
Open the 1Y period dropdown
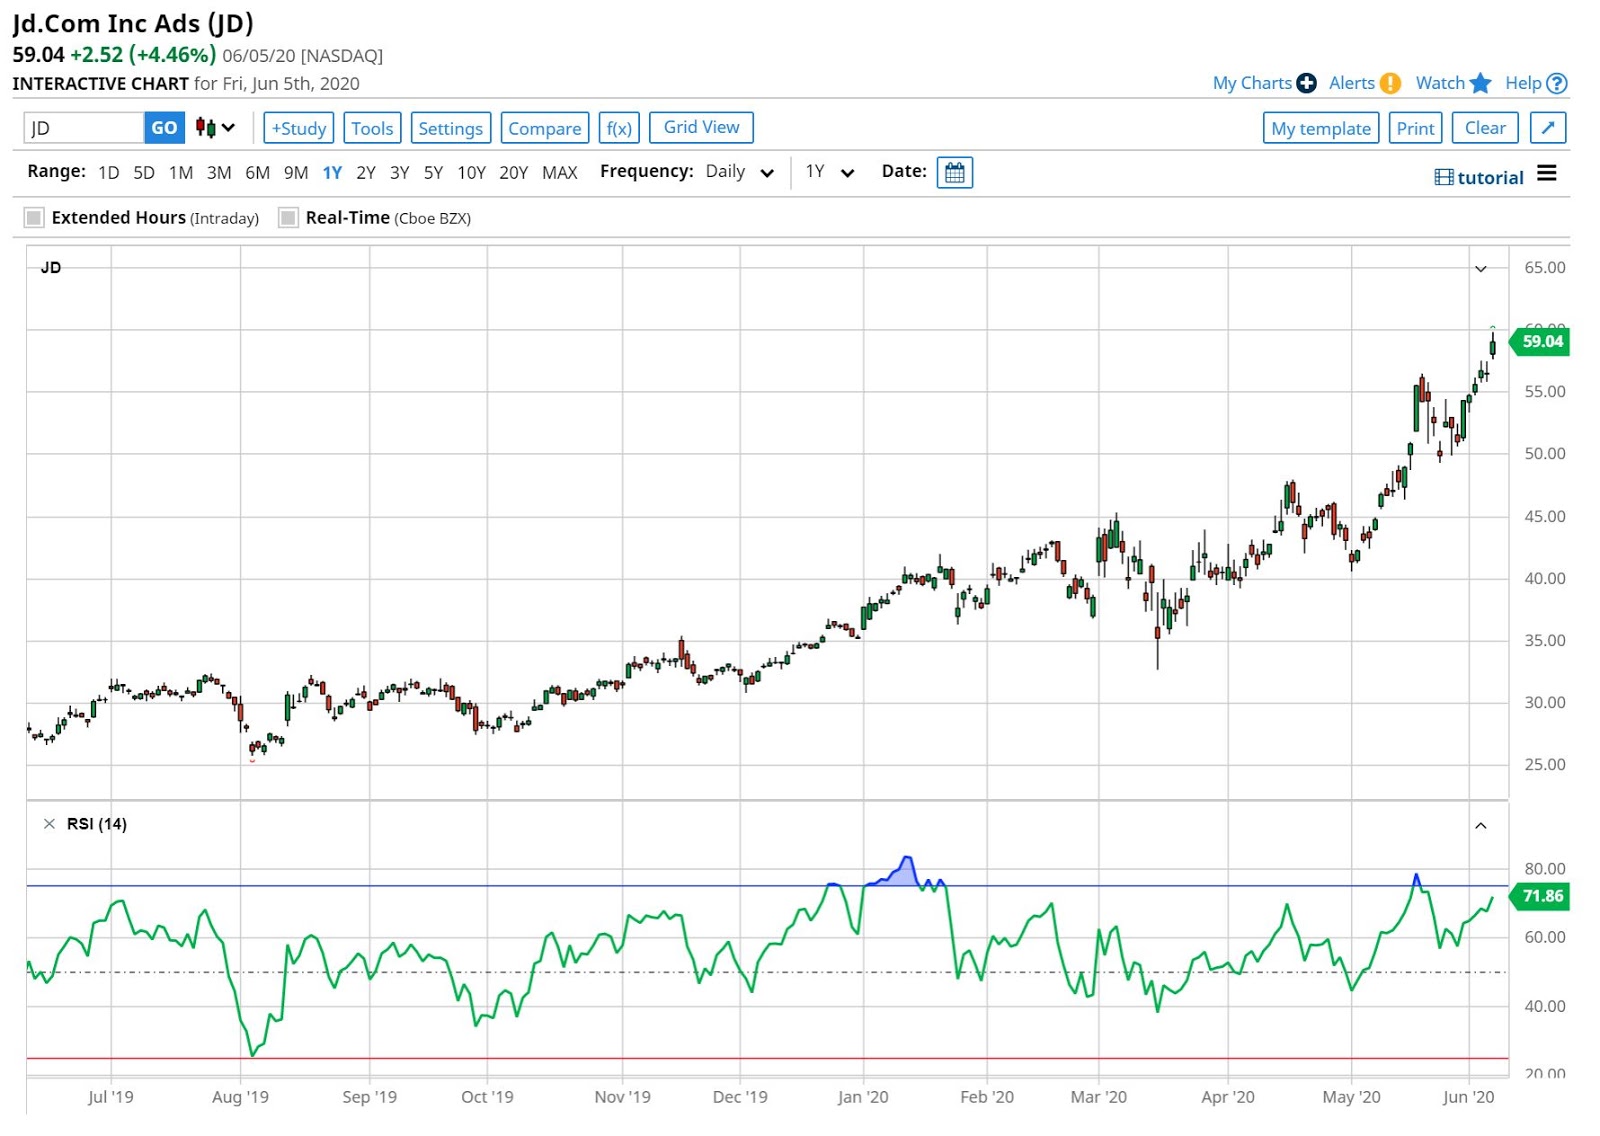pyautogui.click(x=830, y=172)
